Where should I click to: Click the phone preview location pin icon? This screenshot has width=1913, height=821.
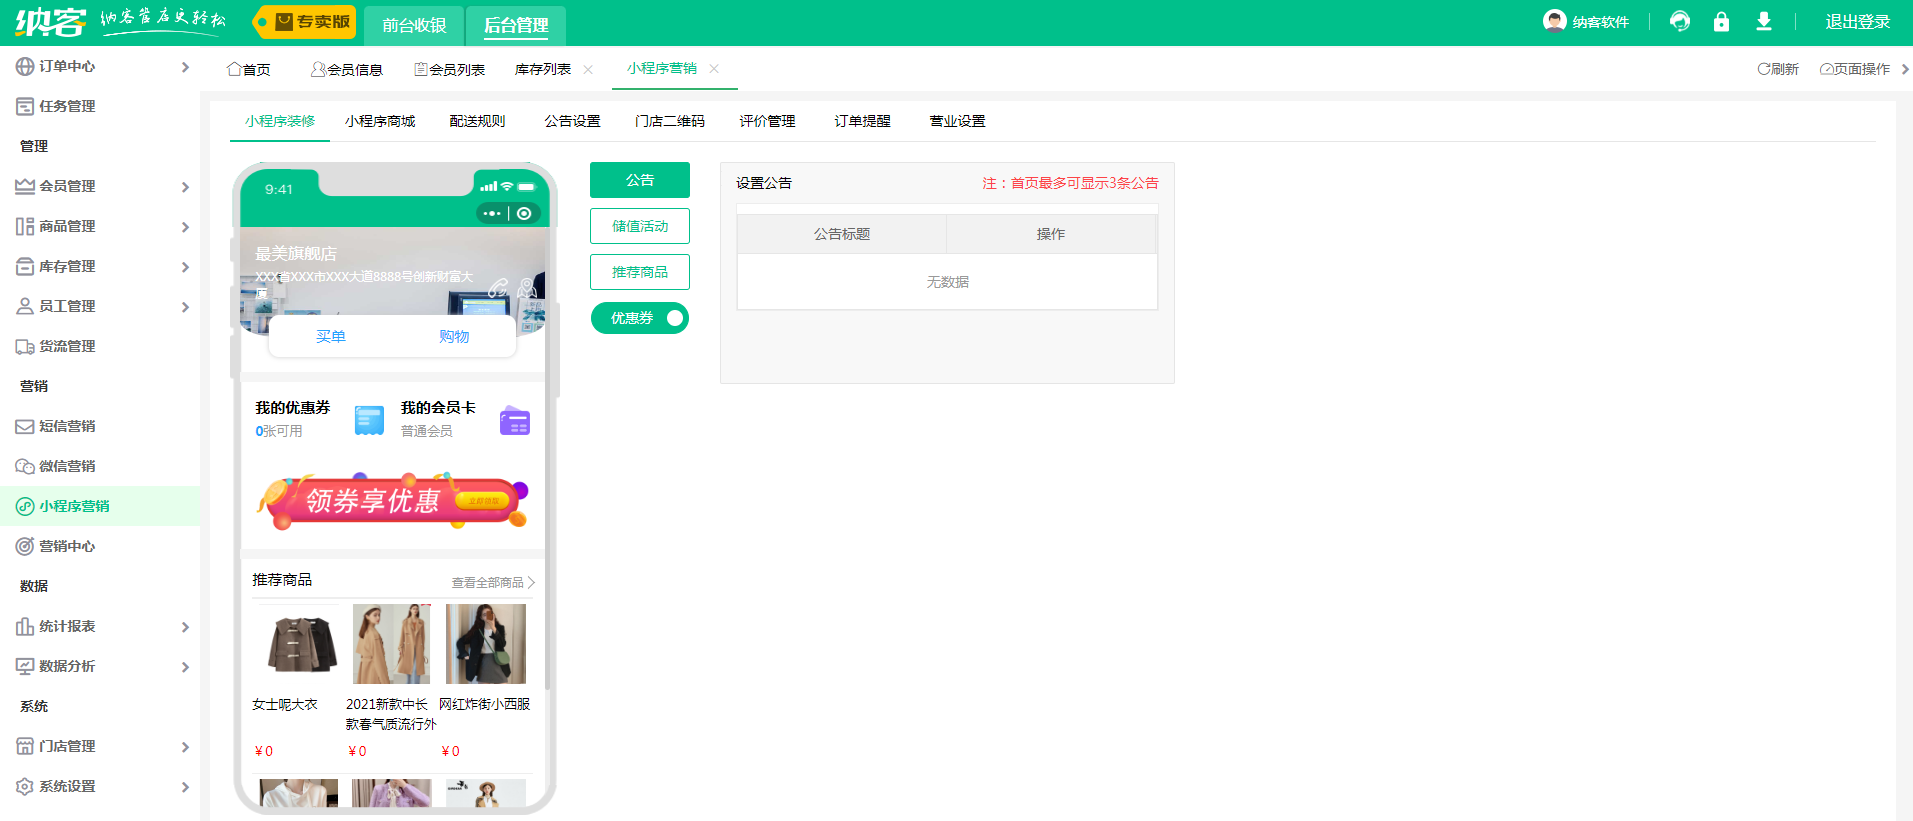pos(527,289)
